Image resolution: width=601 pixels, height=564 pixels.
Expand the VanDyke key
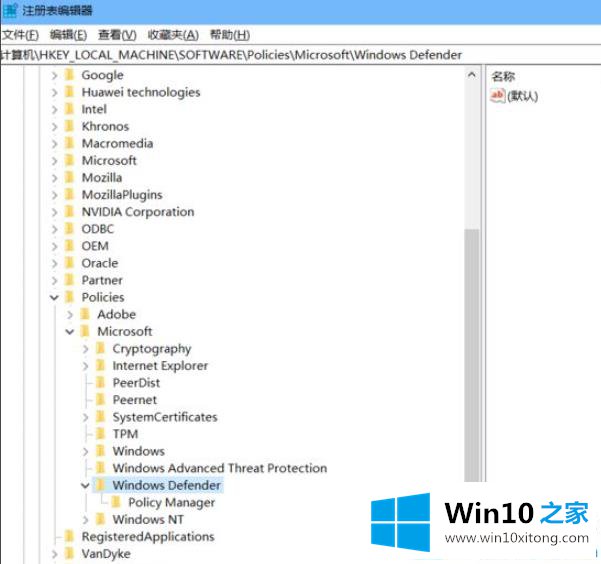click(x=54, y=554)
